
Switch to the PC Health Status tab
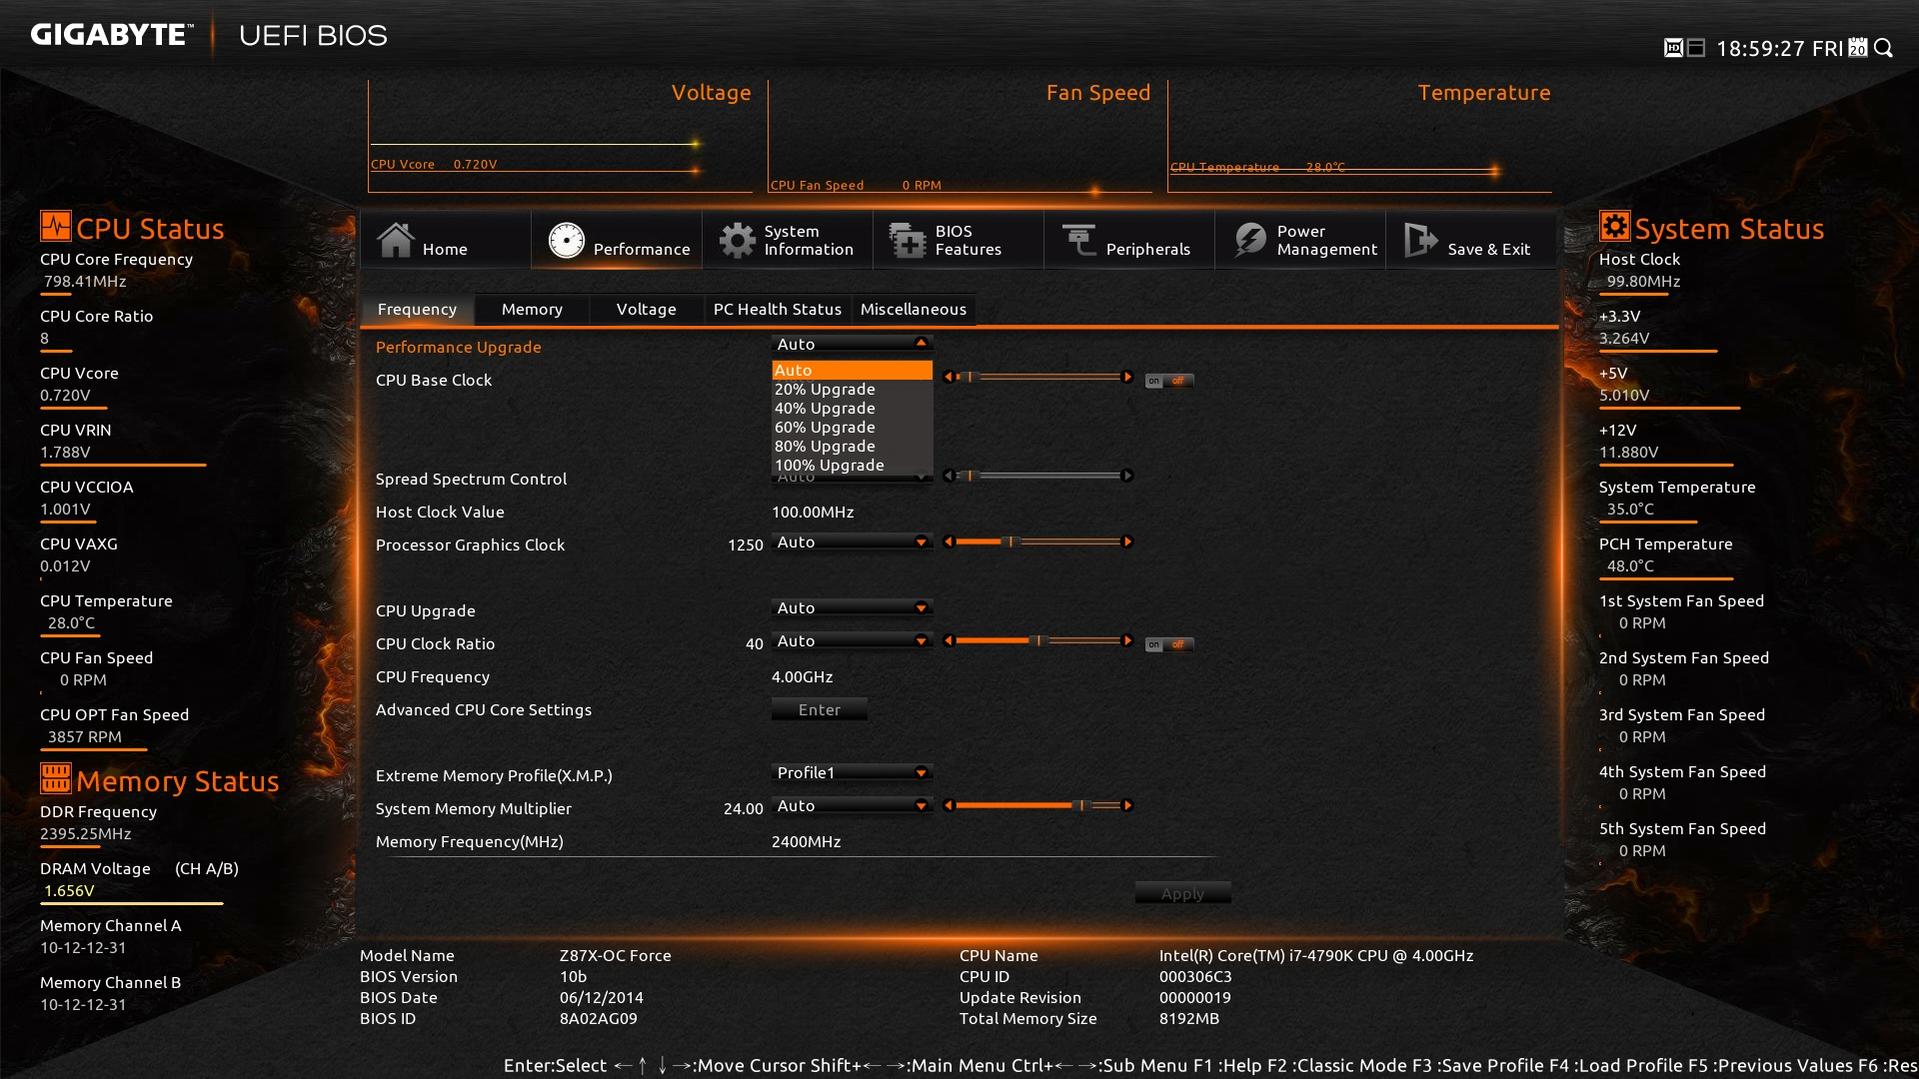[x=777, y=309]
